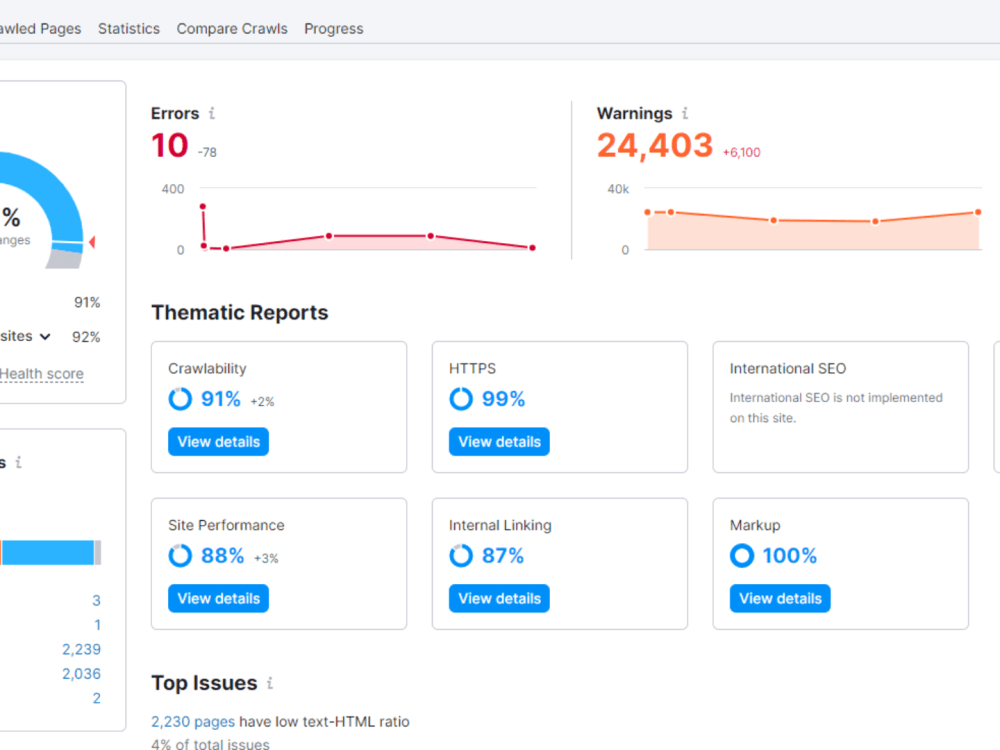Click the 92% value beside sites
The height and width of the screenshot is (750, 1000).
[x=86, y=337]
